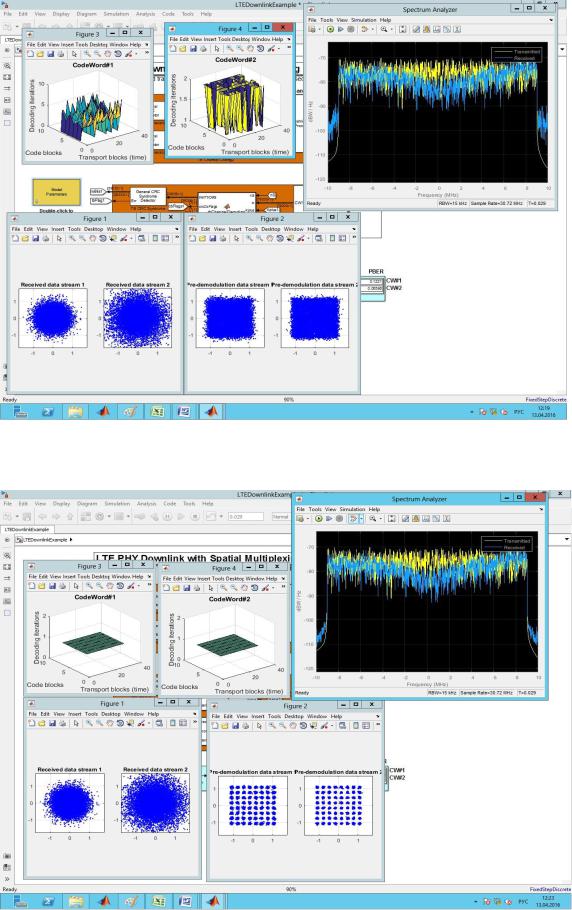This screenshot has width=572, height=910.
Task: Scale axes limits icon, Spectrum Analyzer (12:19 screenshot)
Action: (403, 28)
